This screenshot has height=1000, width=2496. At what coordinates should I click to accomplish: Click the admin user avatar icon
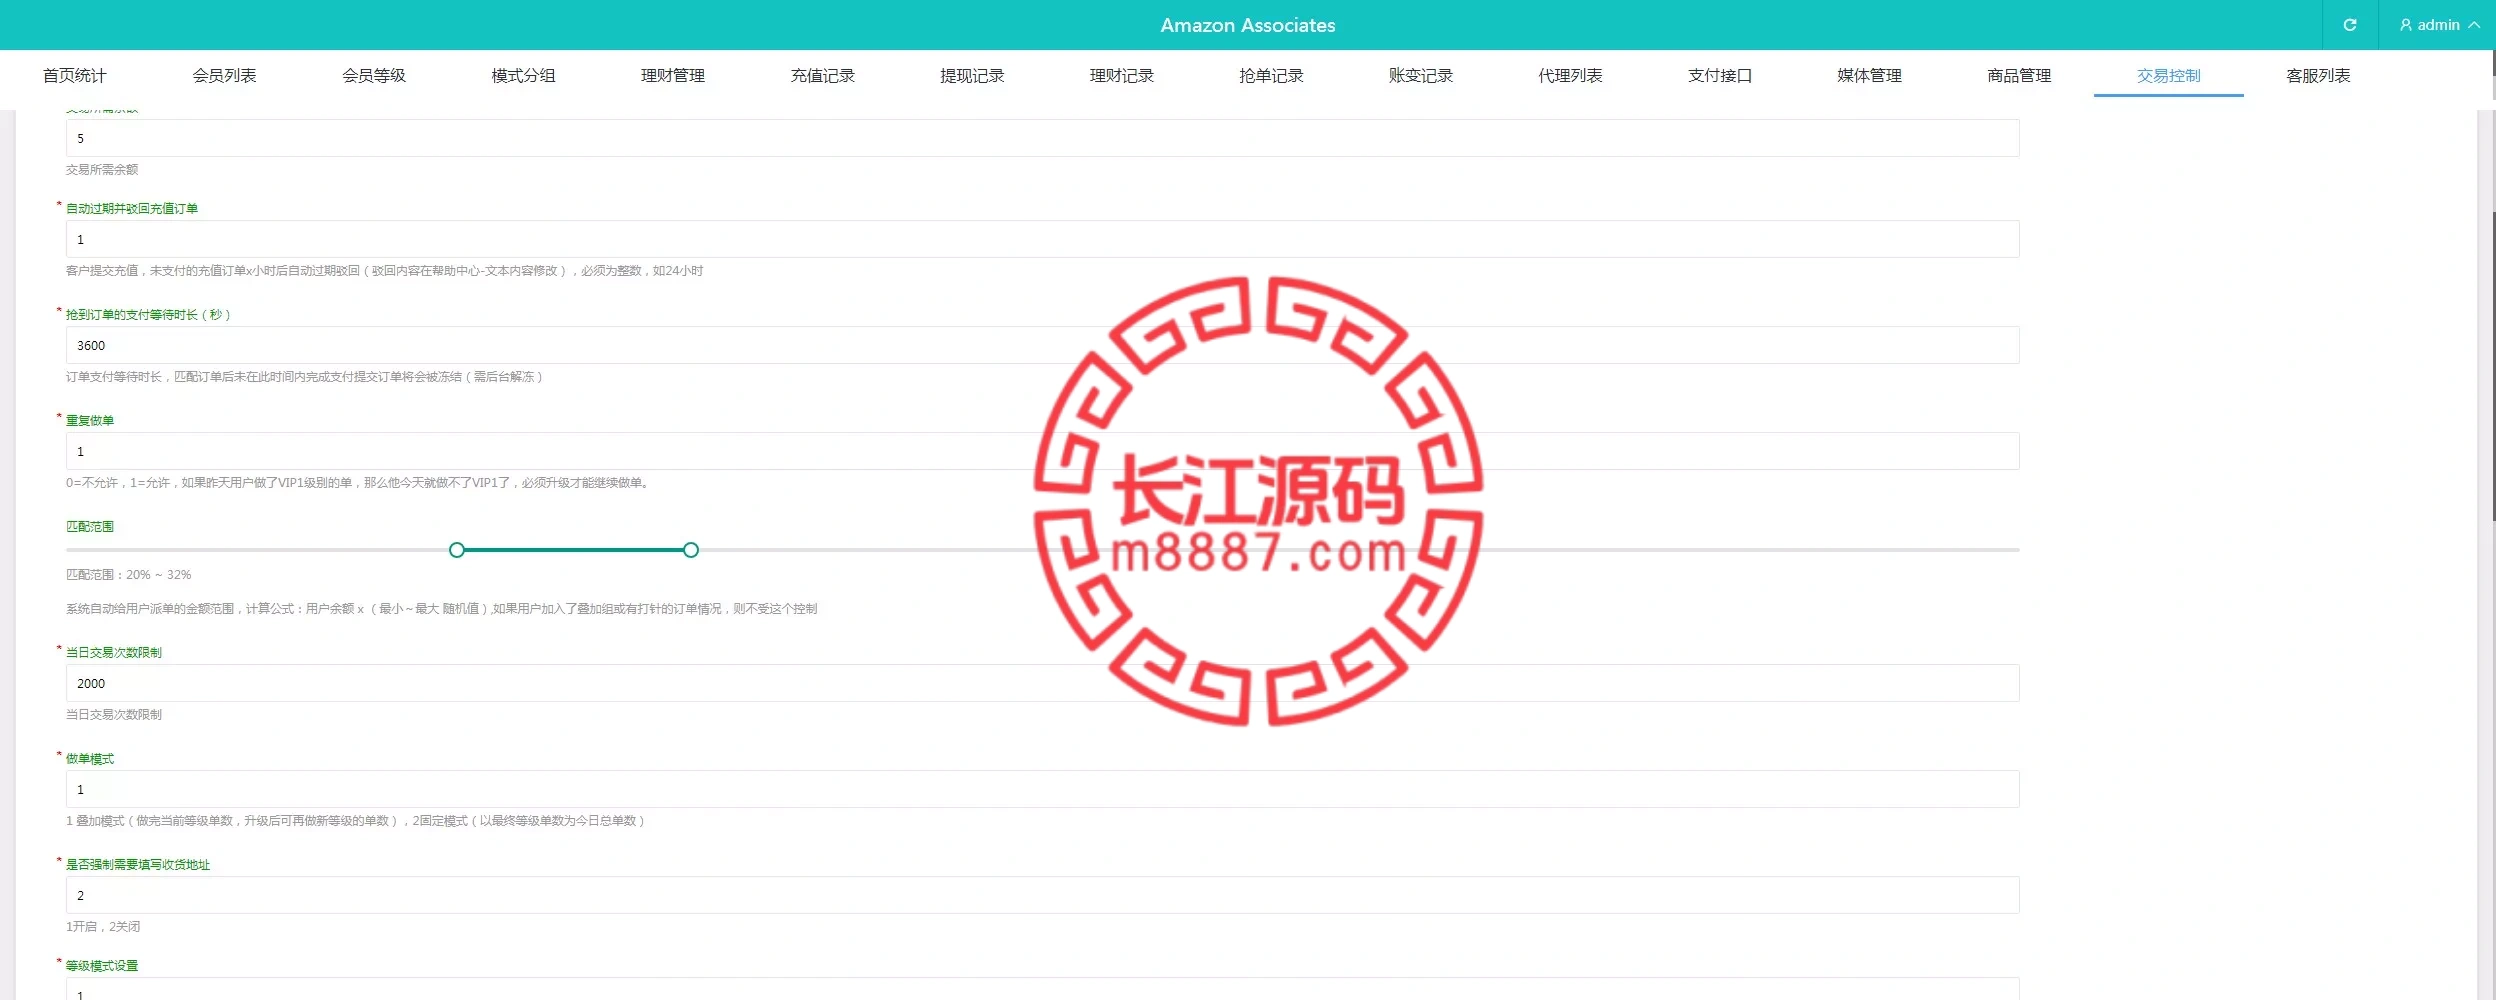pos(2406,25)
